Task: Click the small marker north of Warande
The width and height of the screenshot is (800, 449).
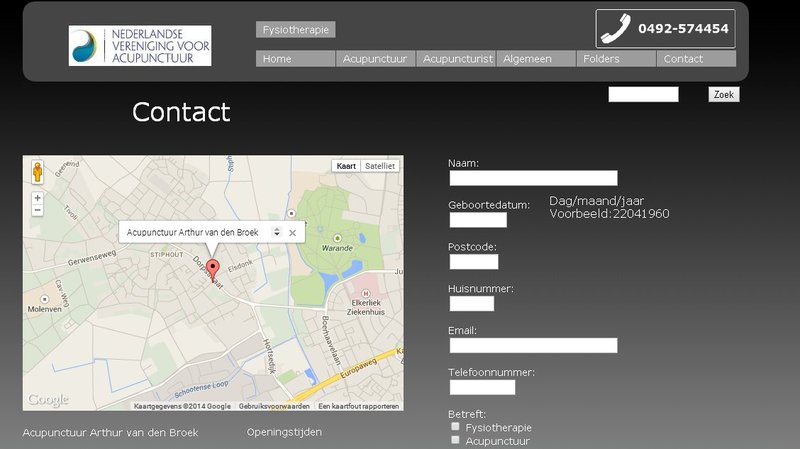Action: pyautogui.click(x=291, y=213)
